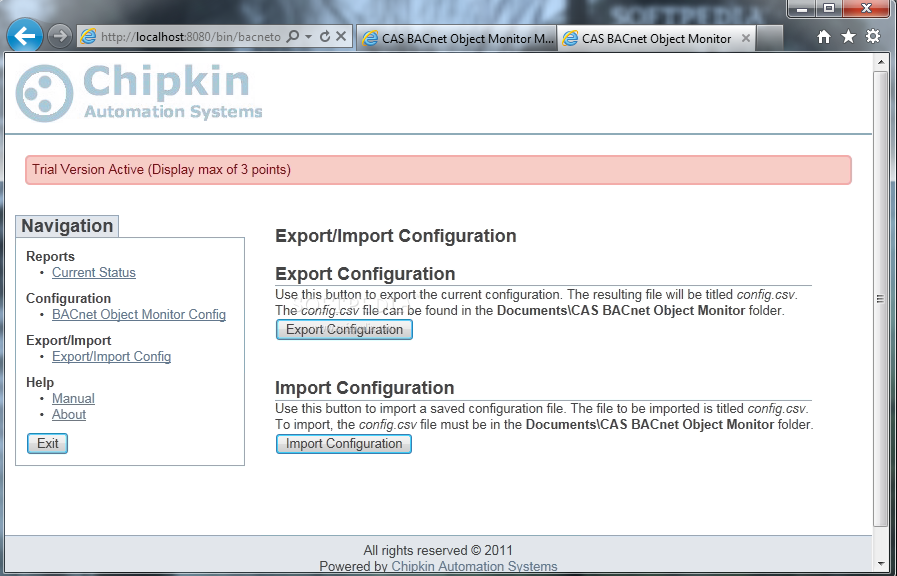The height and width of the screenshot is (576, 897).
Task: Click the scrollbar up arrow
Action: pos(880,61)
